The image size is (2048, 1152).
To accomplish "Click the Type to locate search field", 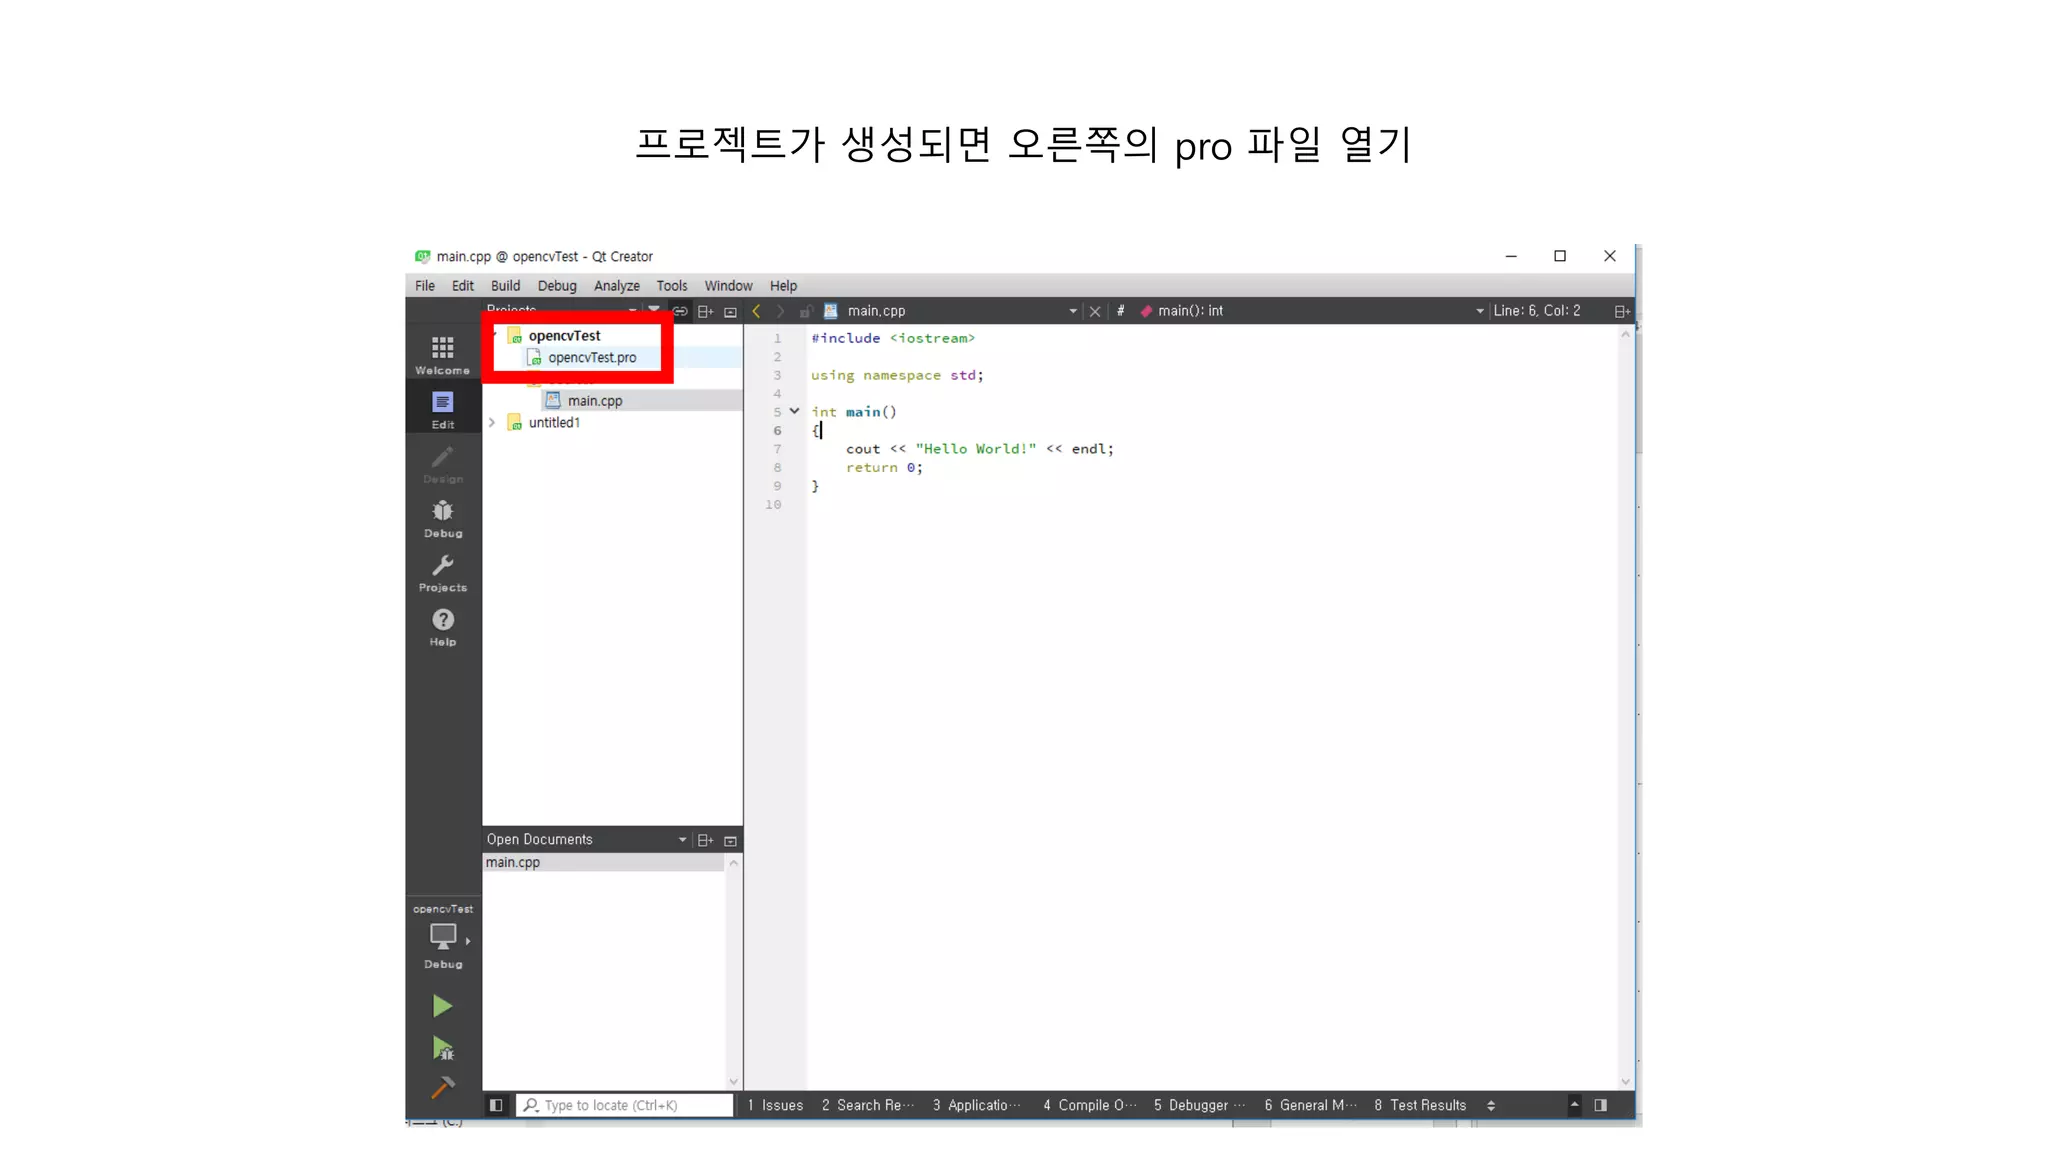I will (x=625, y=1105).
